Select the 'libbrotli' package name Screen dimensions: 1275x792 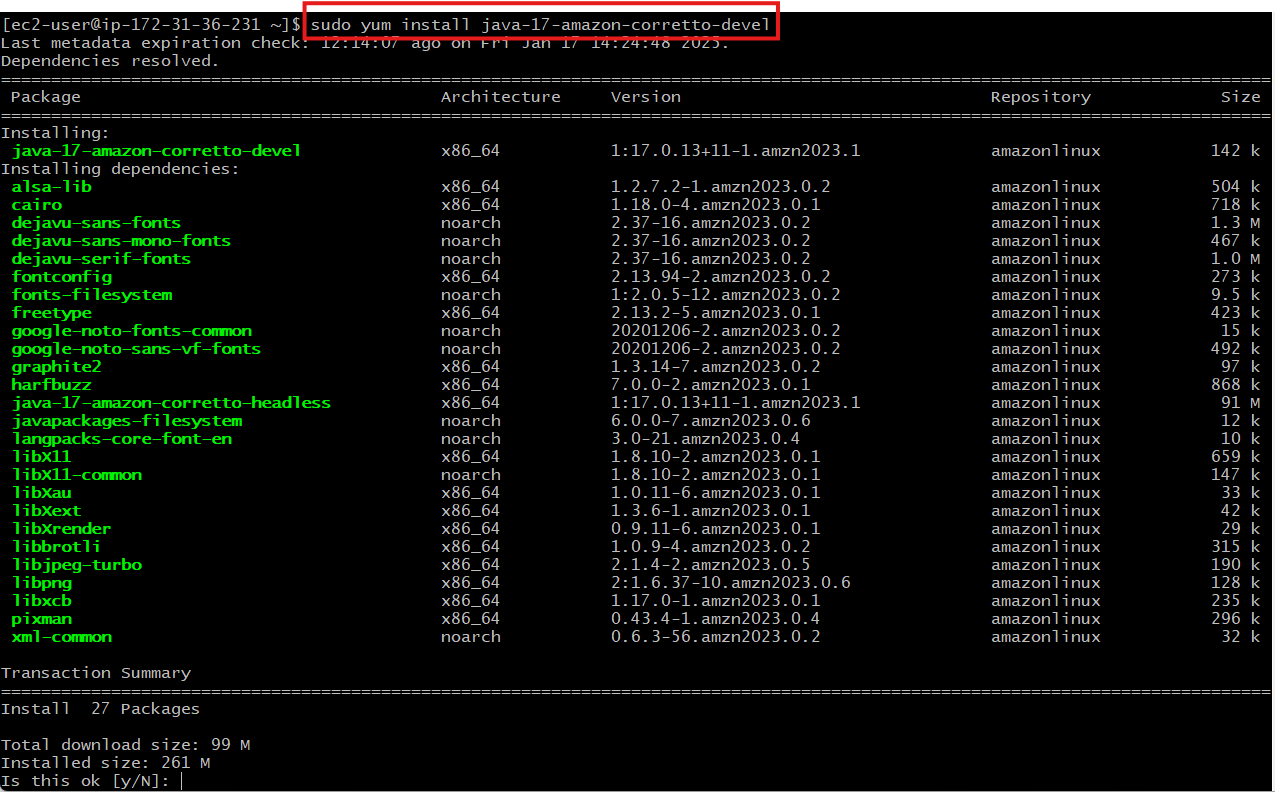pyautogui.click(x=56, y=547)
